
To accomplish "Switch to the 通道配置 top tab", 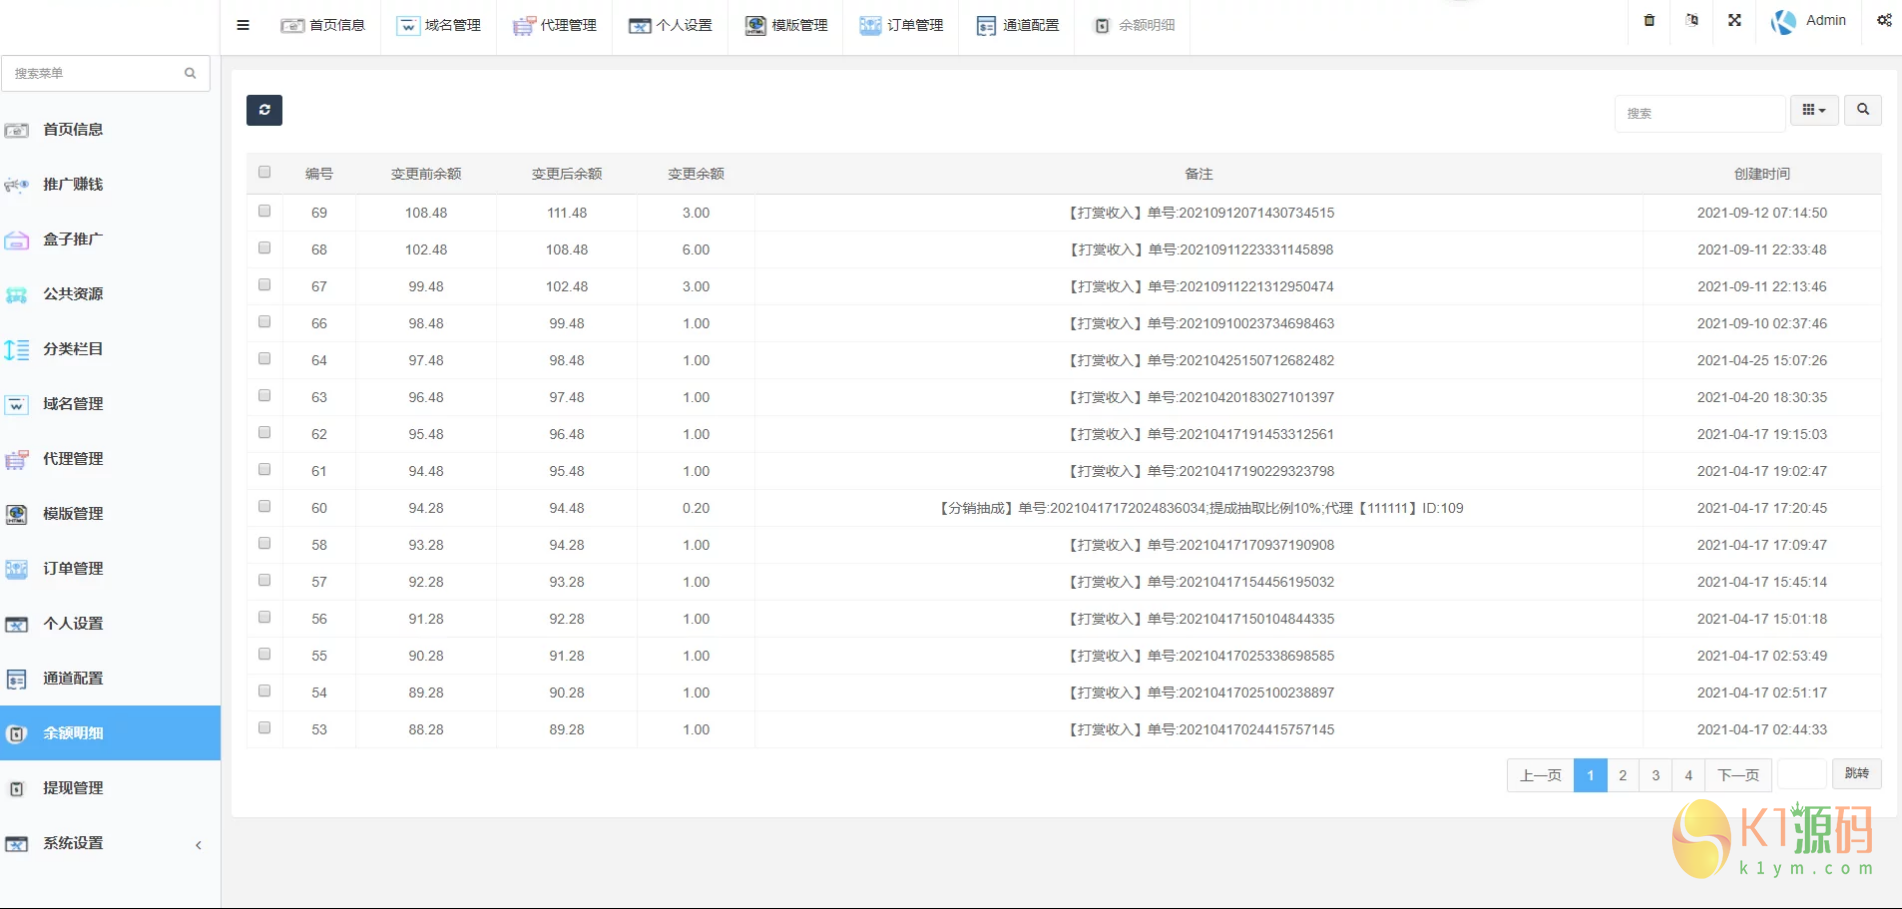I will click(1017, 25).
